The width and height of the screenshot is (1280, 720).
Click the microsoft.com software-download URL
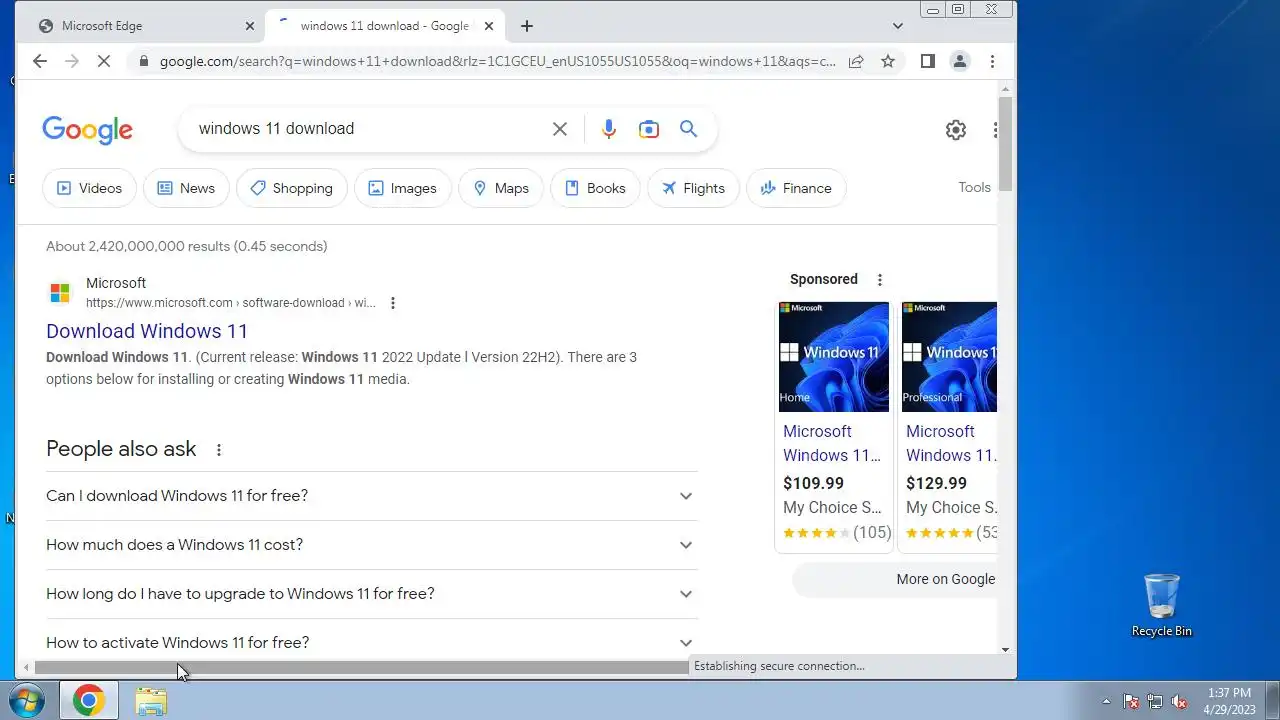(x=231, y=303)
